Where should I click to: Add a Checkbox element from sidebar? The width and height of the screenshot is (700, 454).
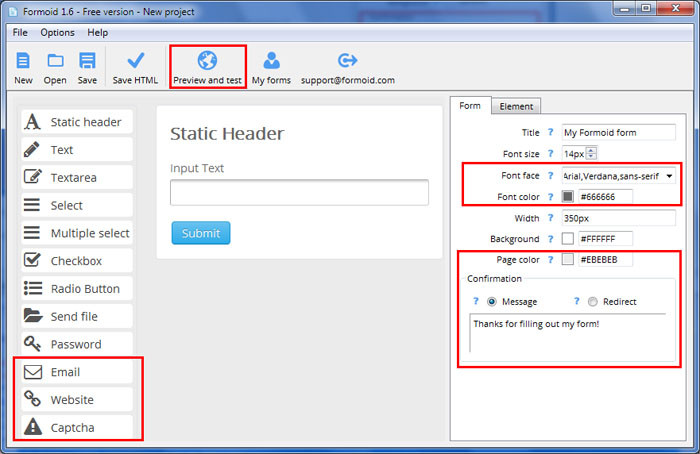click(77, 261)
